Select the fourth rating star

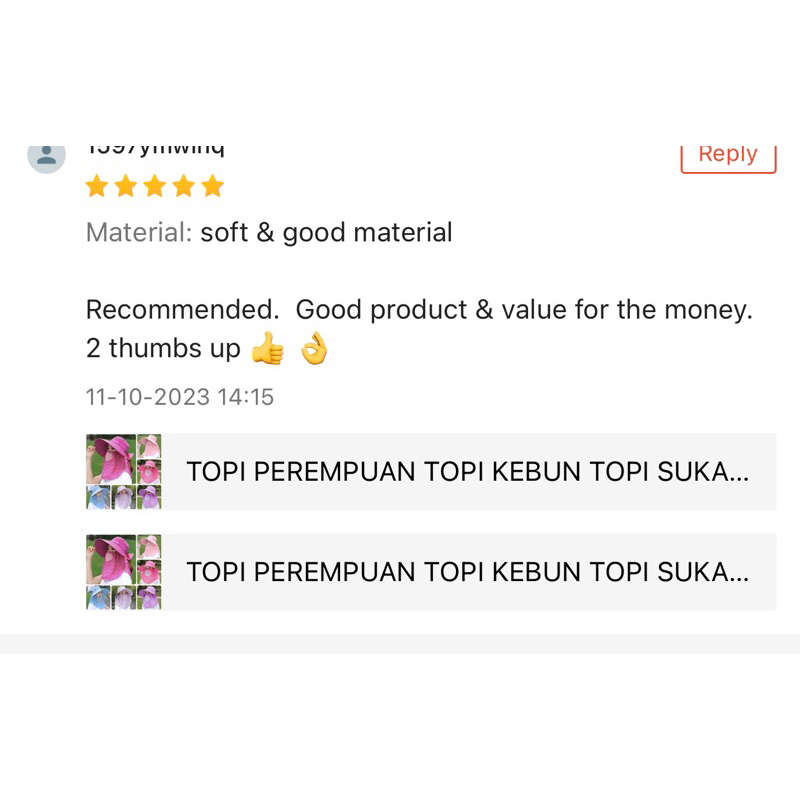184,186
